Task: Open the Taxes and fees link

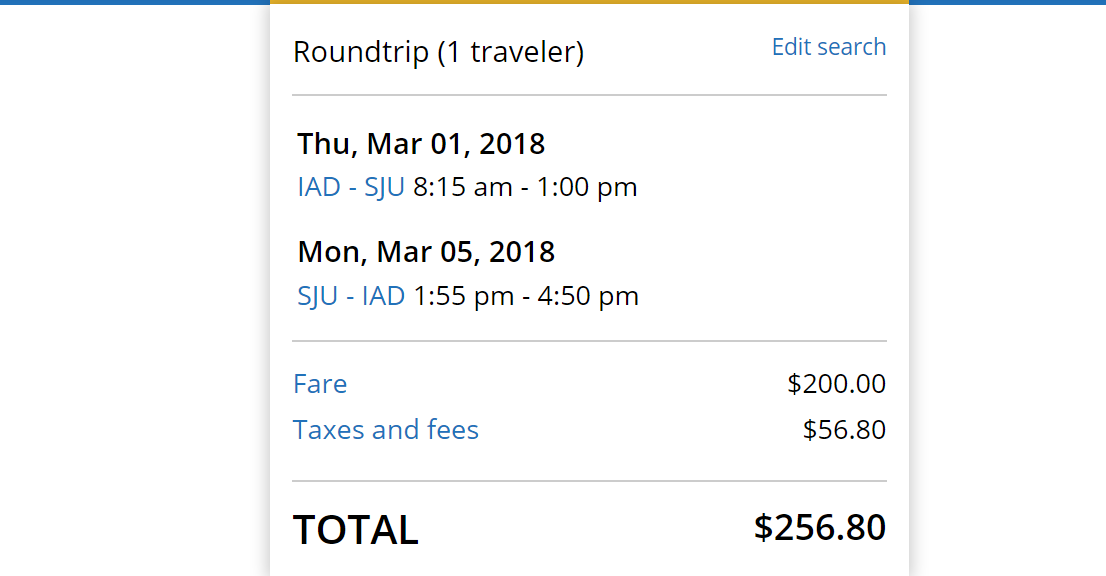Action: (x=386, y=430)
